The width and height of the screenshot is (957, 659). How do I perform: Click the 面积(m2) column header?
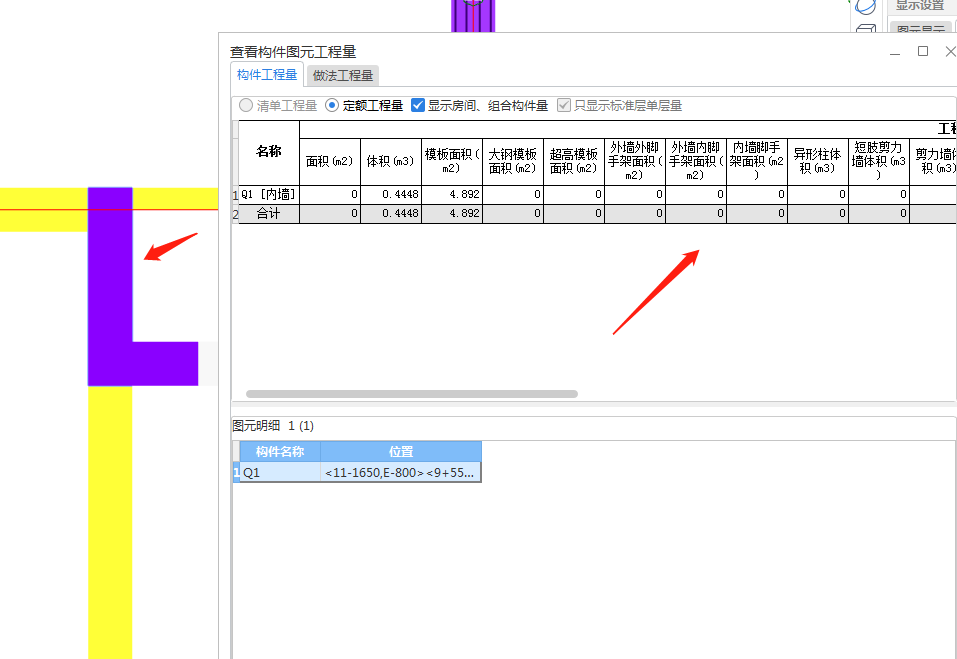click(330, 162)
